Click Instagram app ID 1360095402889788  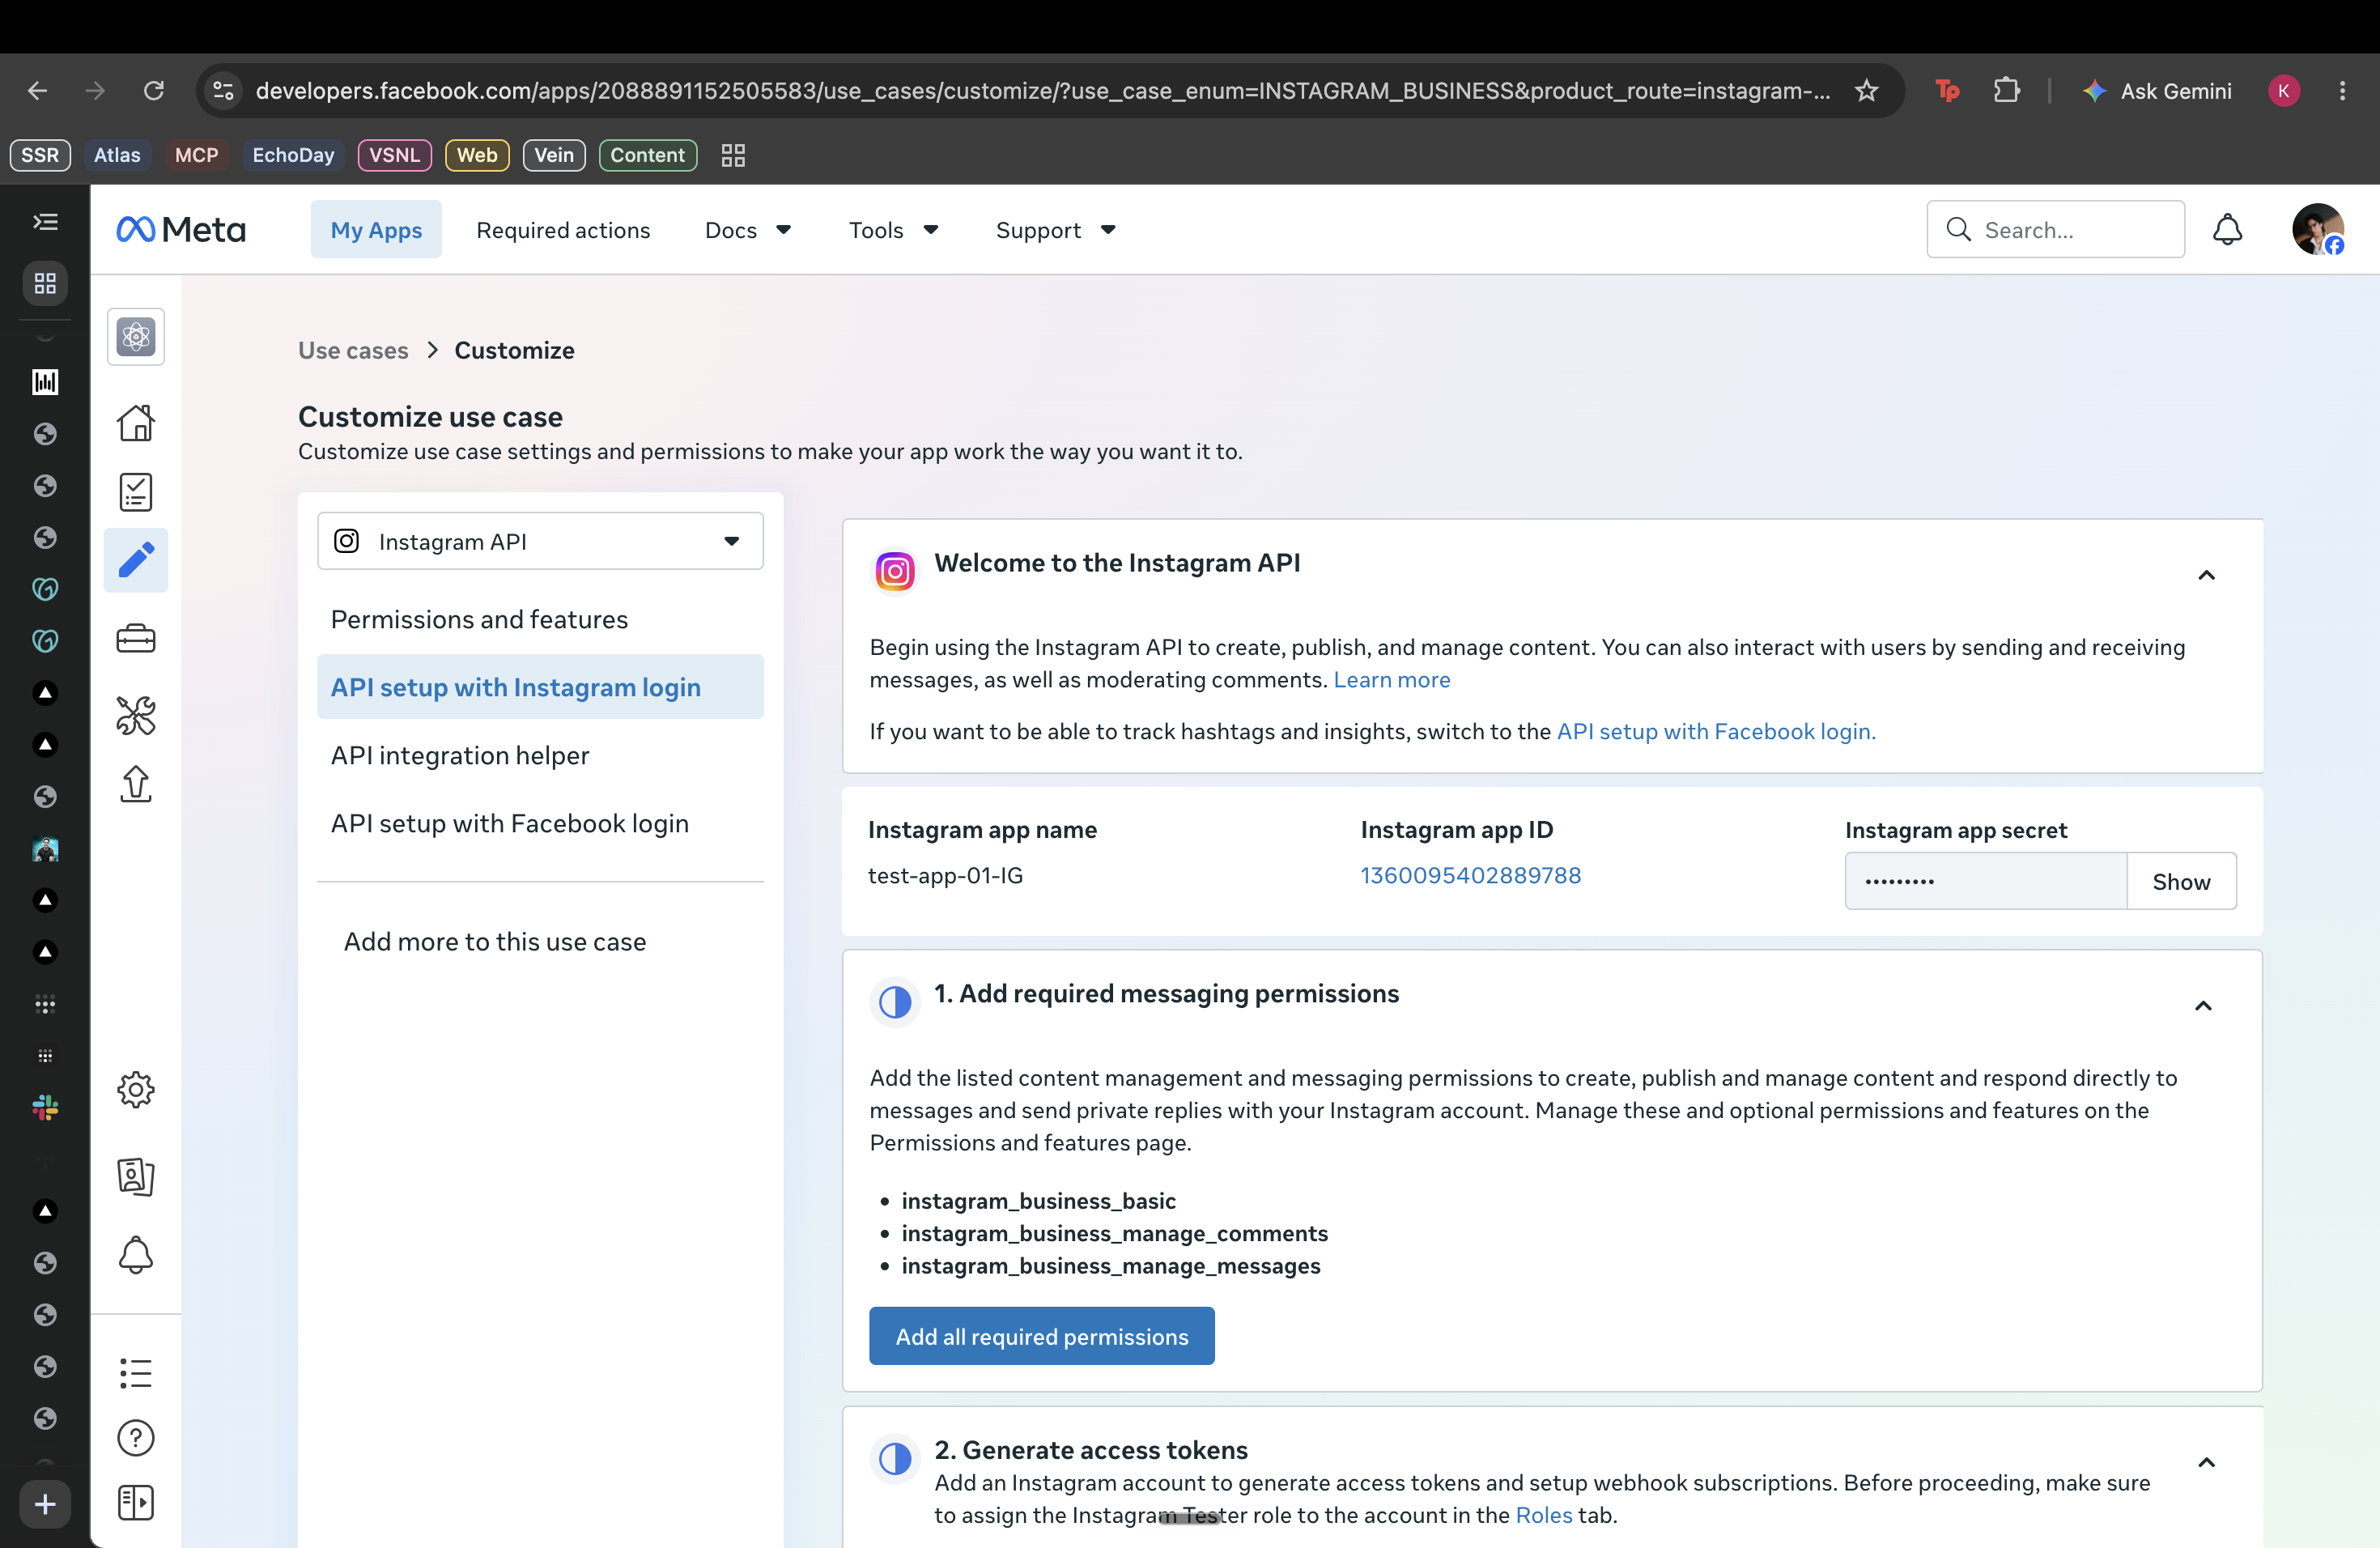[x=1470, y=875]
